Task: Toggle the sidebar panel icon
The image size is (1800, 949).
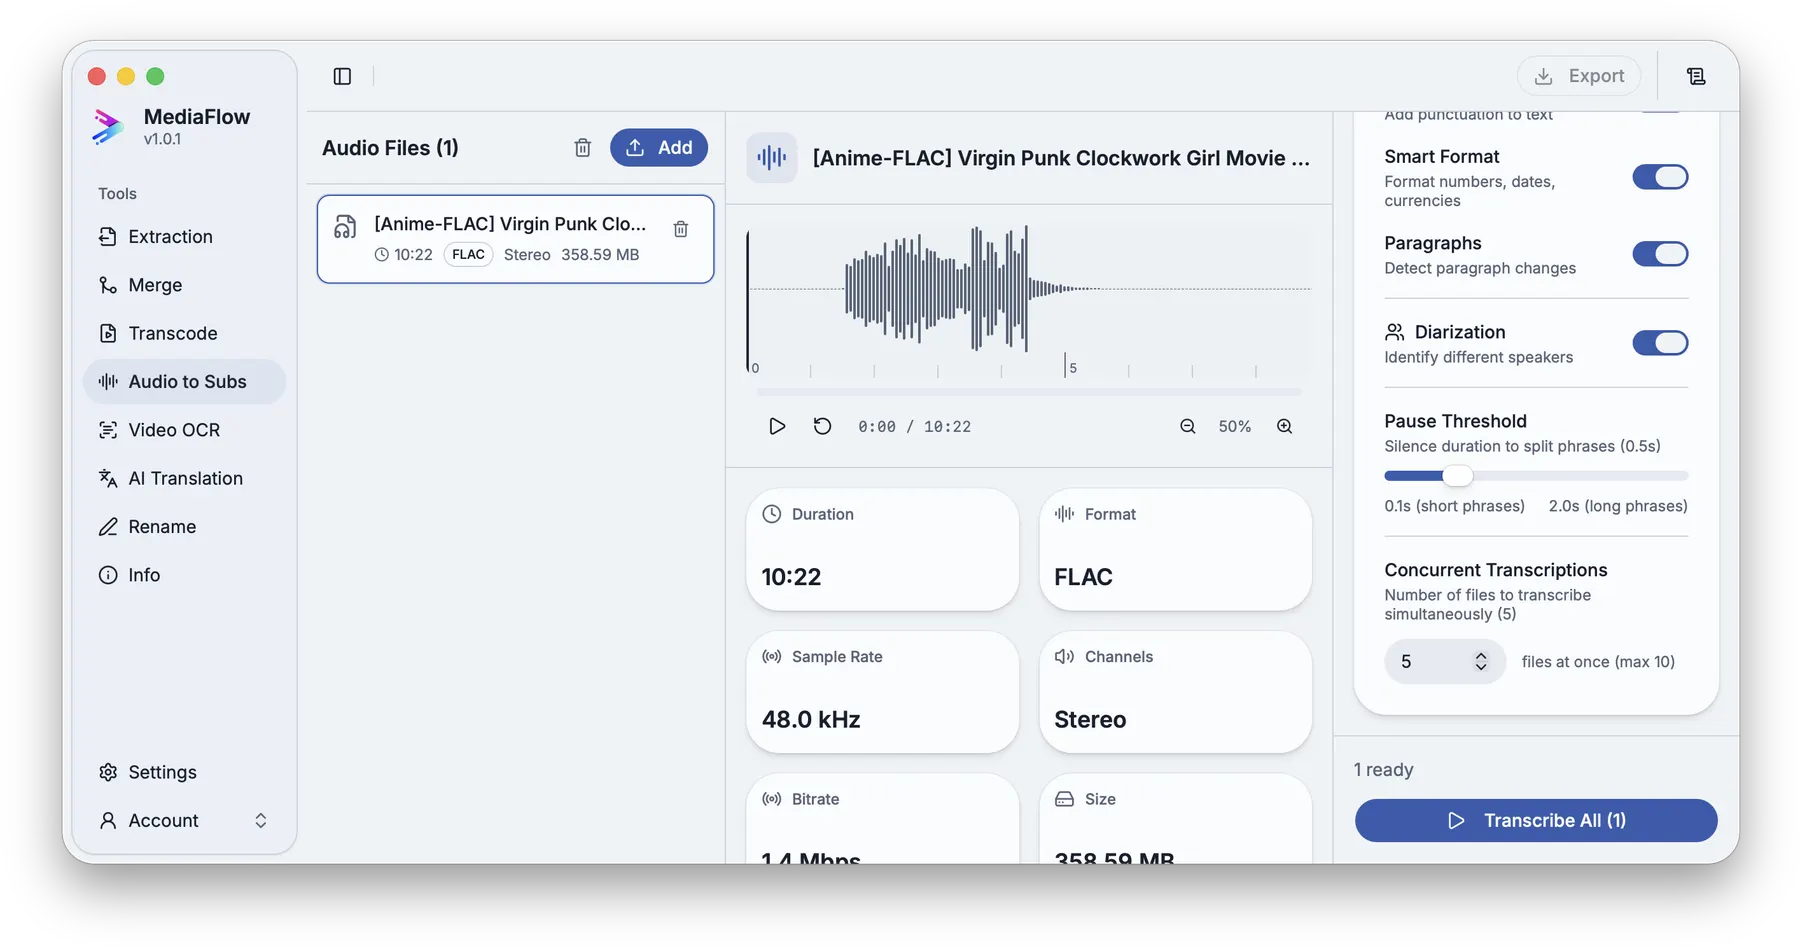Action: (x=342, y=76)
